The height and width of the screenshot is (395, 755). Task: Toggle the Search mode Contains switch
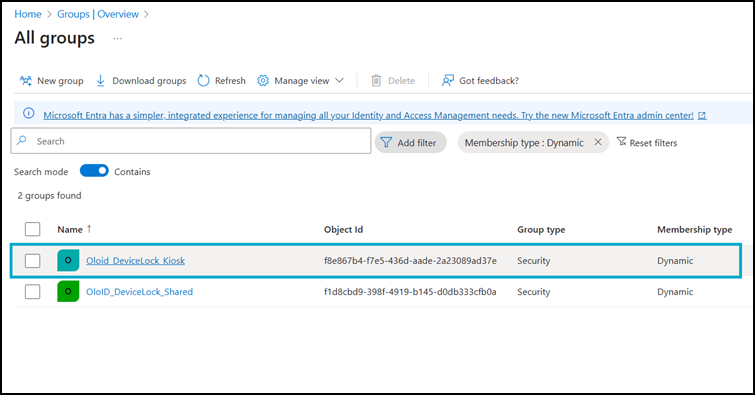94,171
